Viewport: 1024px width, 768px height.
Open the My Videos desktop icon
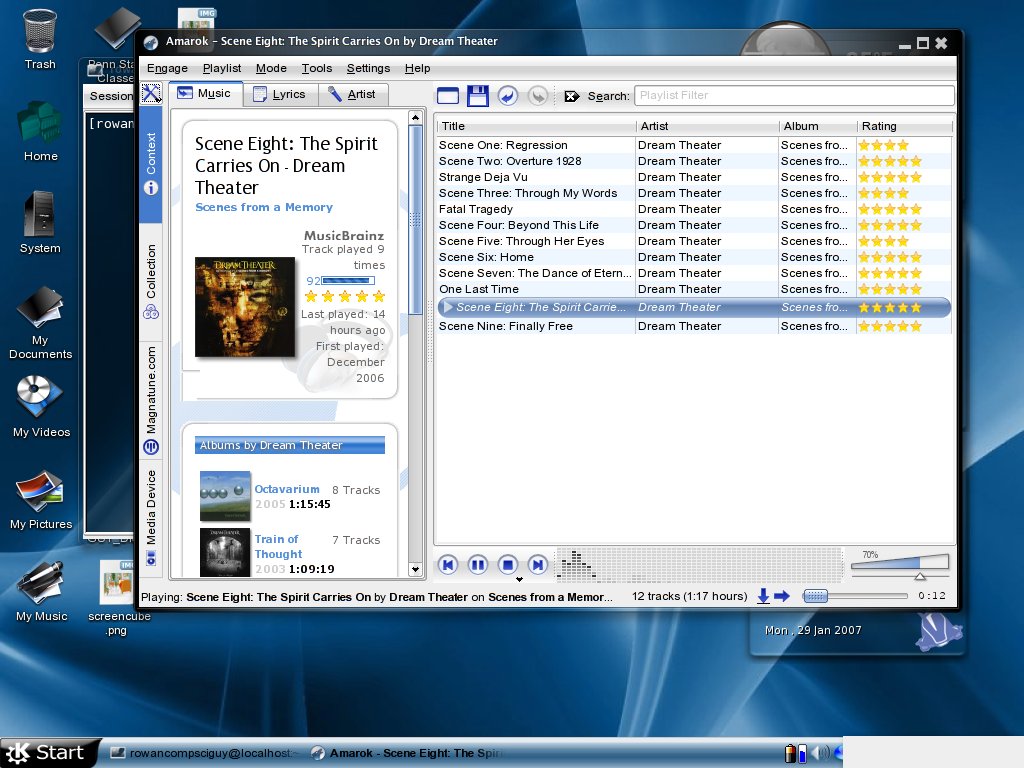click(x=41, y=406)
